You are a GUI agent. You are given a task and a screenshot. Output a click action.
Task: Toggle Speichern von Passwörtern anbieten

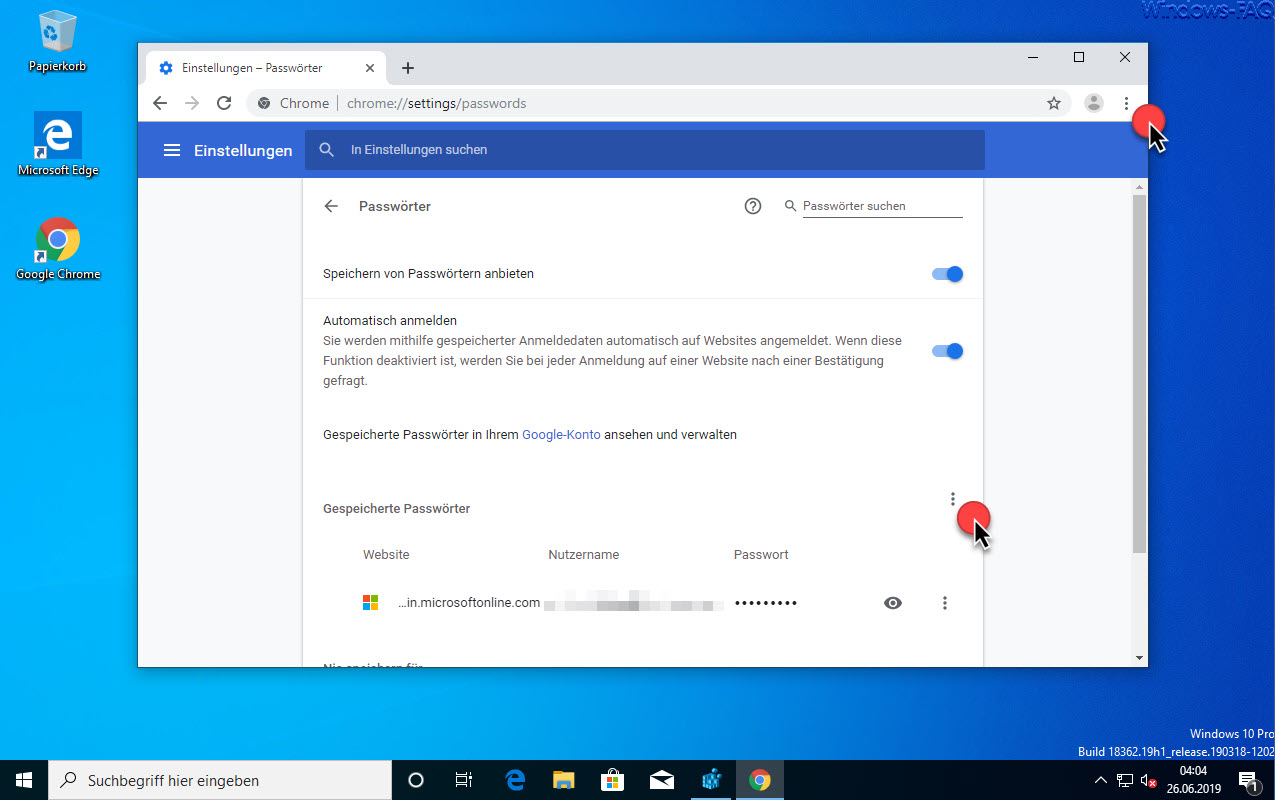[947, 274]
